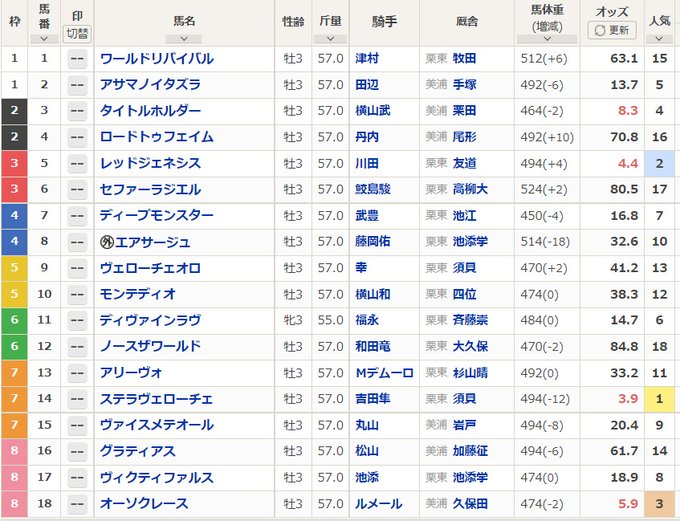Open horse page アサマノイタズラ
The height and width of the screenshot is (521, 680).
coord(150,85)
